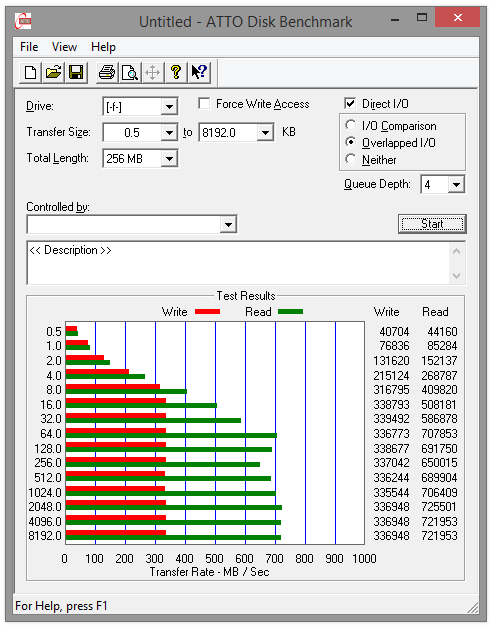Minimize the ATTO Disk Benchmark window
The height and width of the screenshot is (629, 495).
(395, 19)
